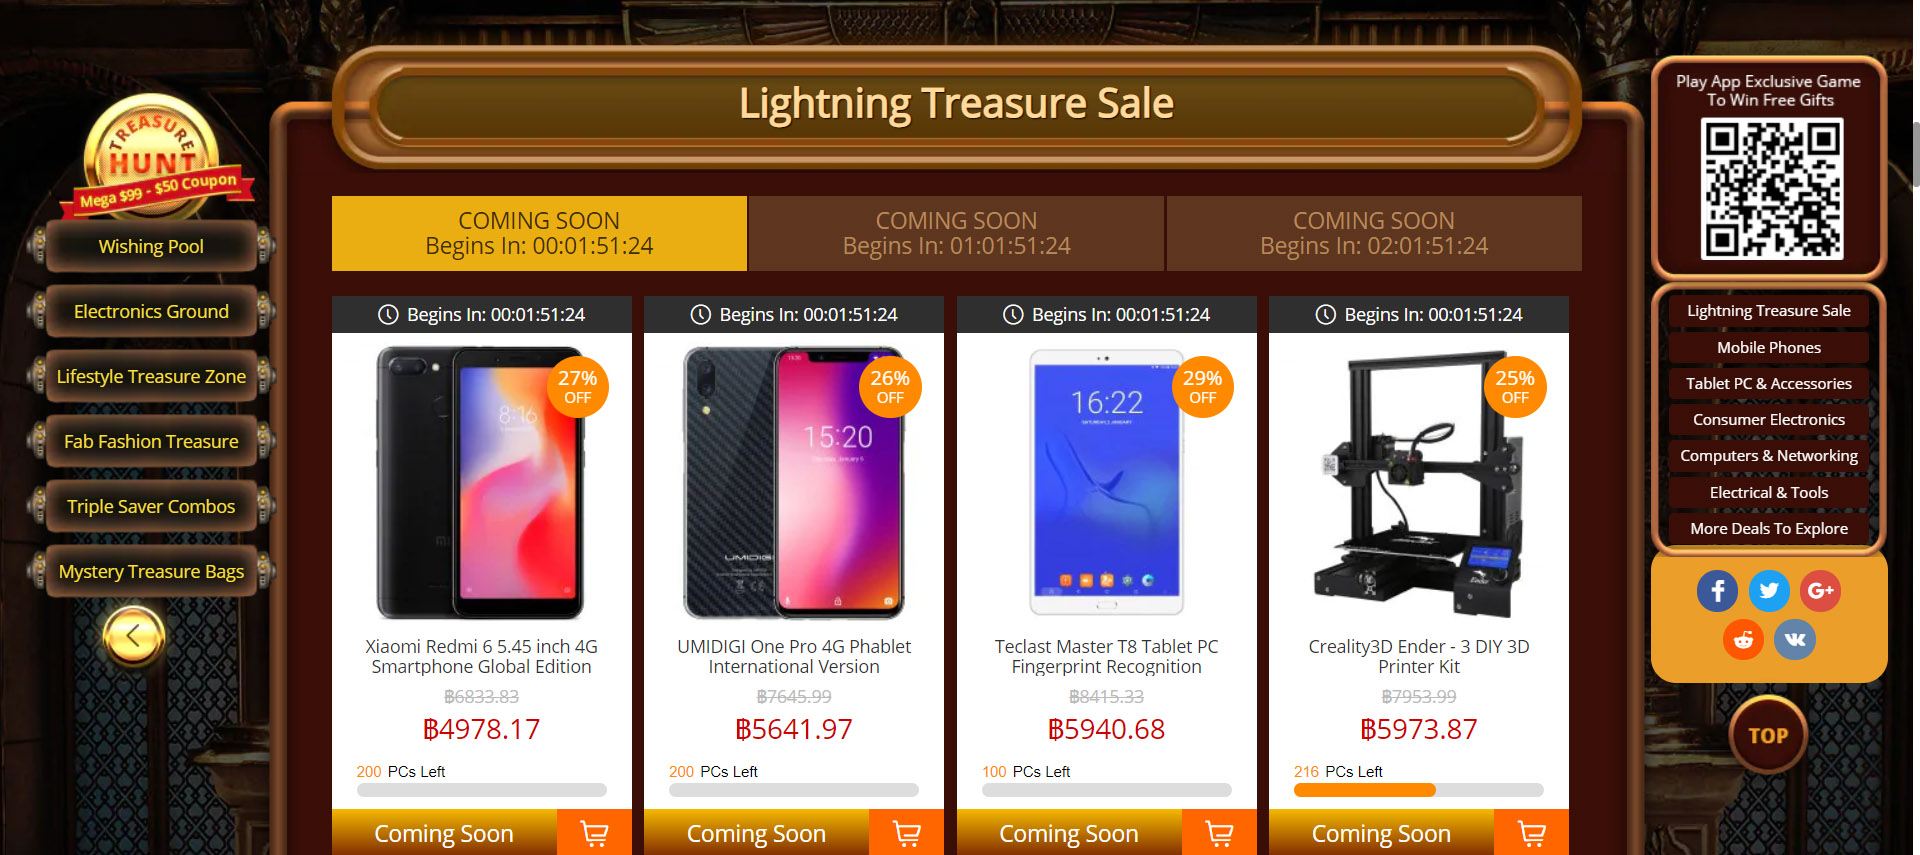This screenshot has width=1920, height=855.
Task: Click the Creality3D Ender stock progress bar
Action: point(1418,790)
